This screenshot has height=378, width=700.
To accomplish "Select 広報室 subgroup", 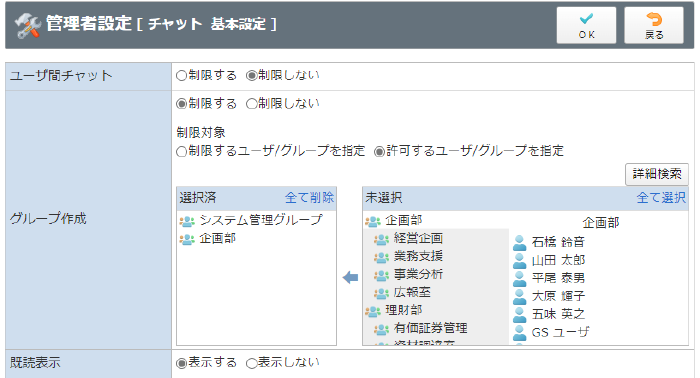I will pyautogui.click(x=412, y=292).
